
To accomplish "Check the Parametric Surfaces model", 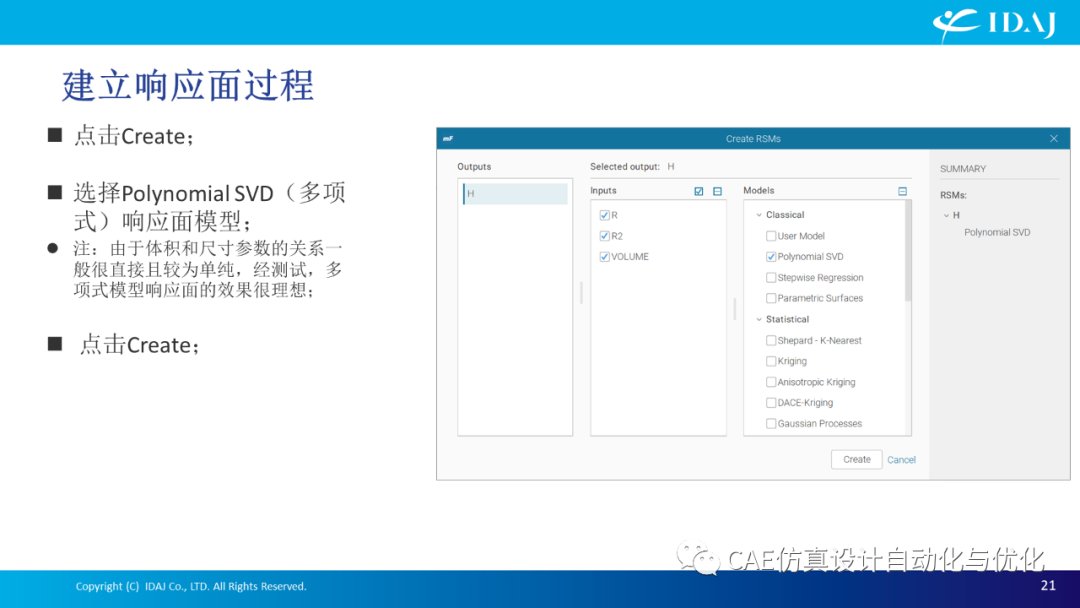I will pos(771,298).
